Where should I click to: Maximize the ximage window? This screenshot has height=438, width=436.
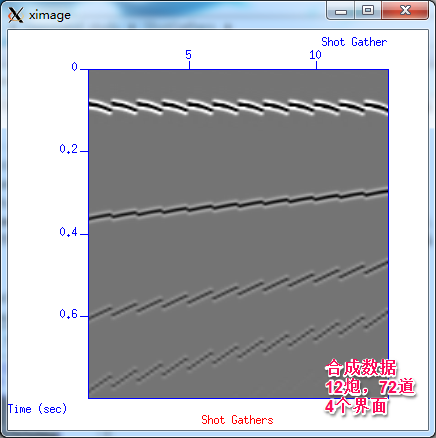[x=368, y=11]
